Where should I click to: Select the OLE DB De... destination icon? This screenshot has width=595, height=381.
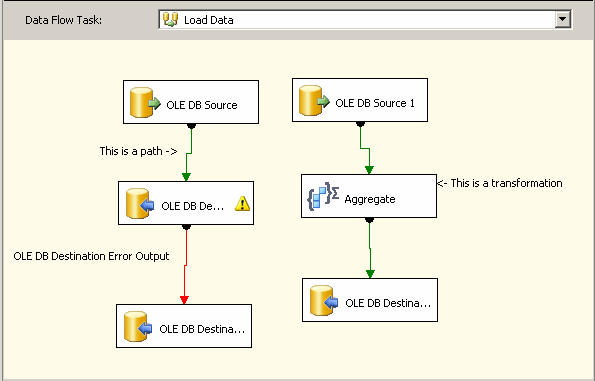point(140,204)
